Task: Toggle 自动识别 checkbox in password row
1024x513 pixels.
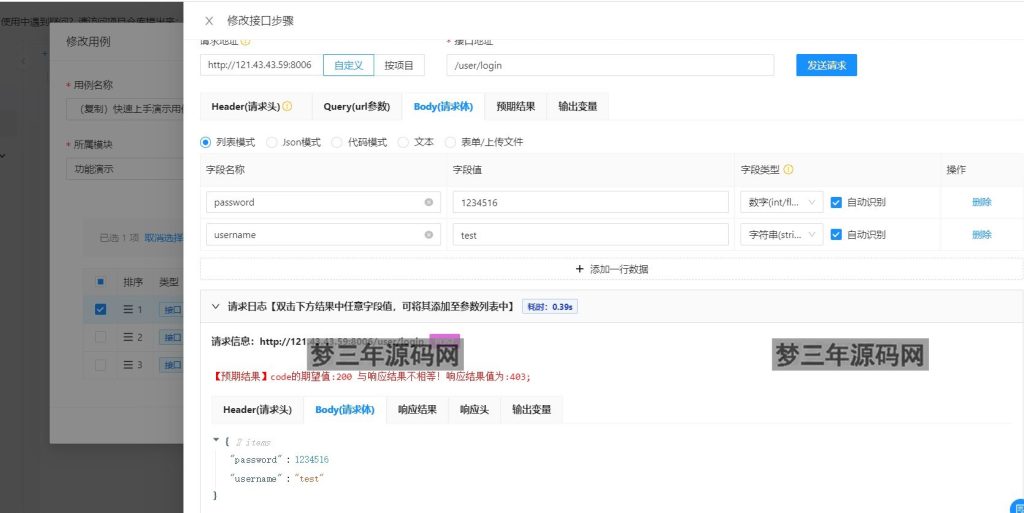Action: (836, 202)
